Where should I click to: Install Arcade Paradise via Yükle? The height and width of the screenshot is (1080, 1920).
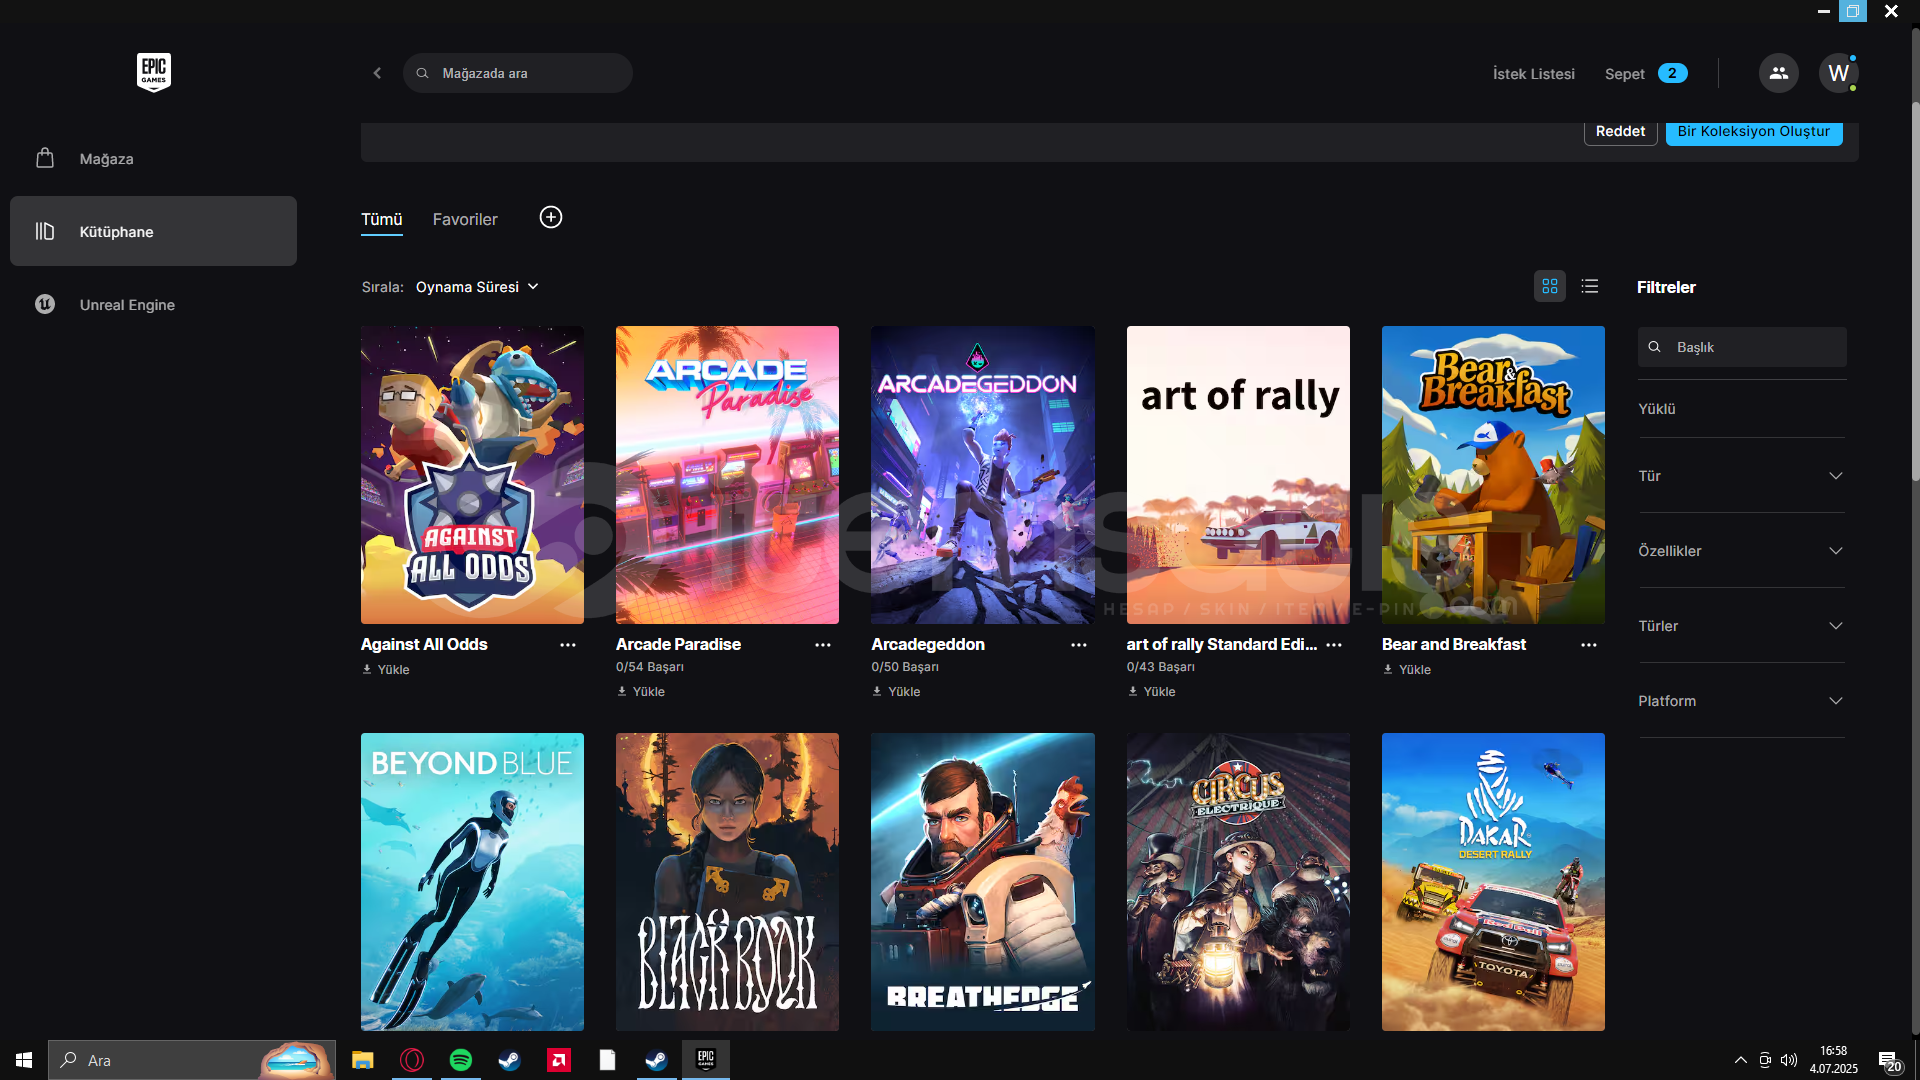(641, 692)
